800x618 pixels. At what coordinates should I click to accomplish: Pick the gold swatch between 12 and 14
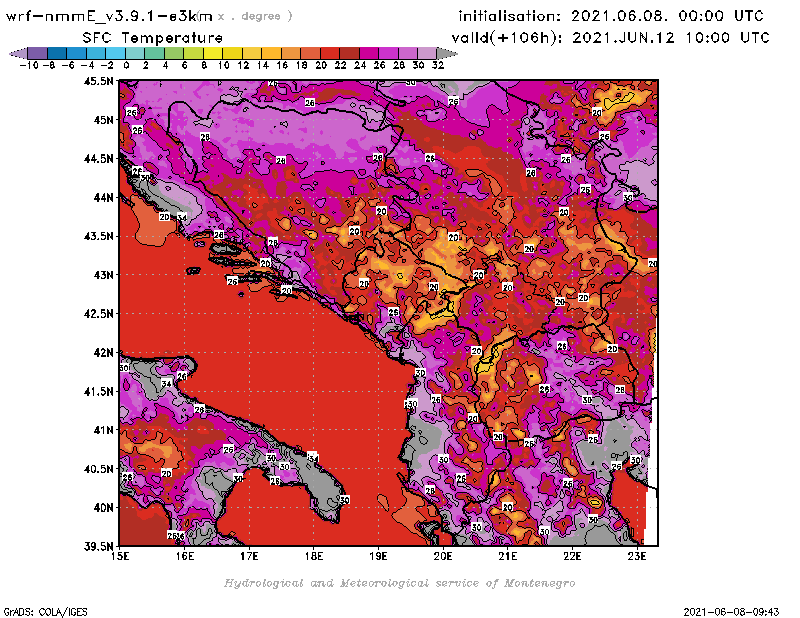pyautogui.click(x=252, y=53)
